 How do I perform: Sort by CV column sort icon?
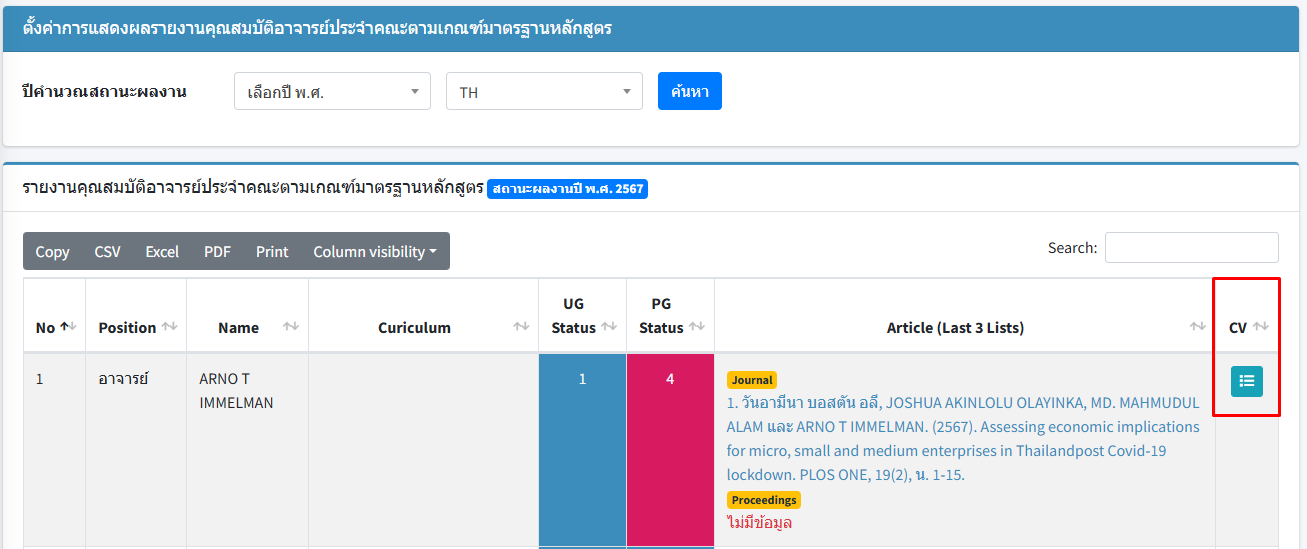[x=1260, y=327]
